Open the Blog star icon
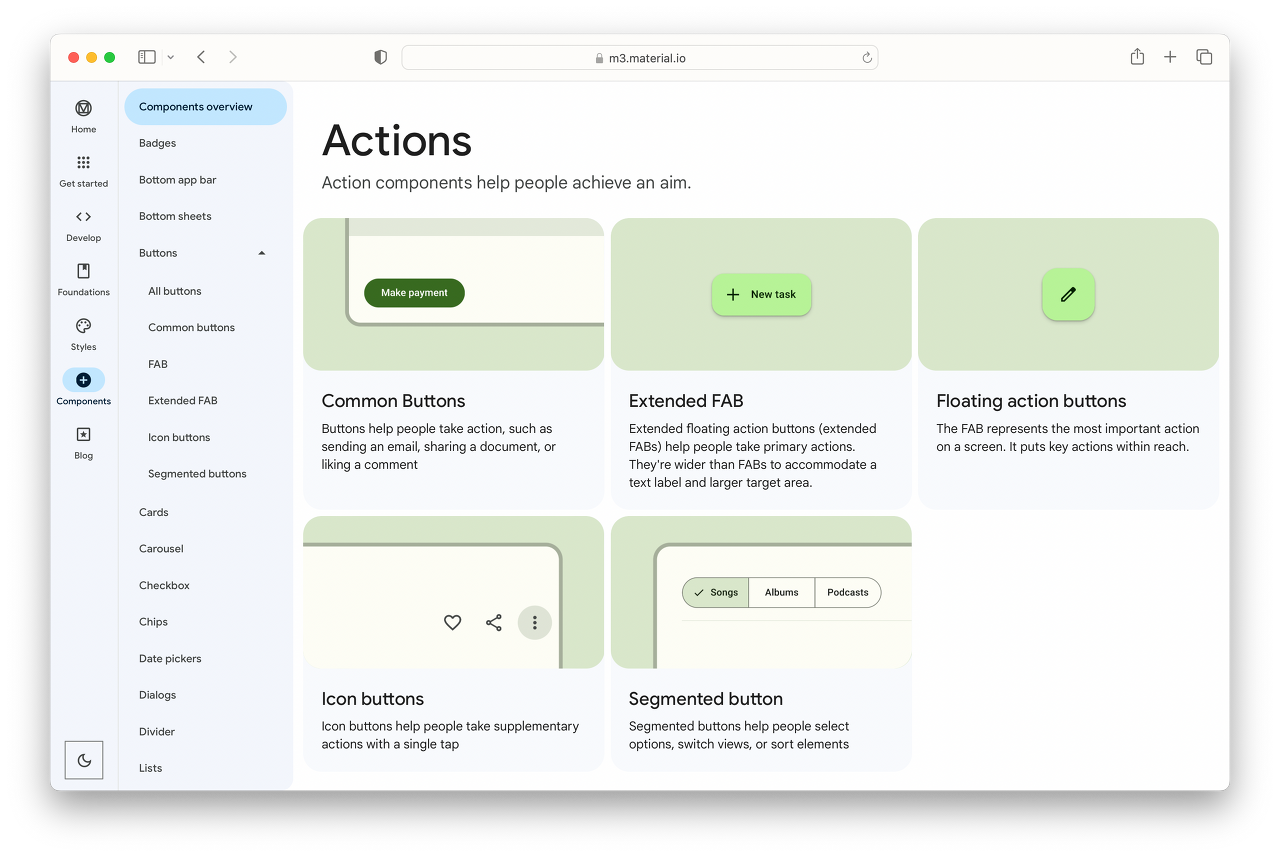The image size is (1280, 857). pos(84,434)
